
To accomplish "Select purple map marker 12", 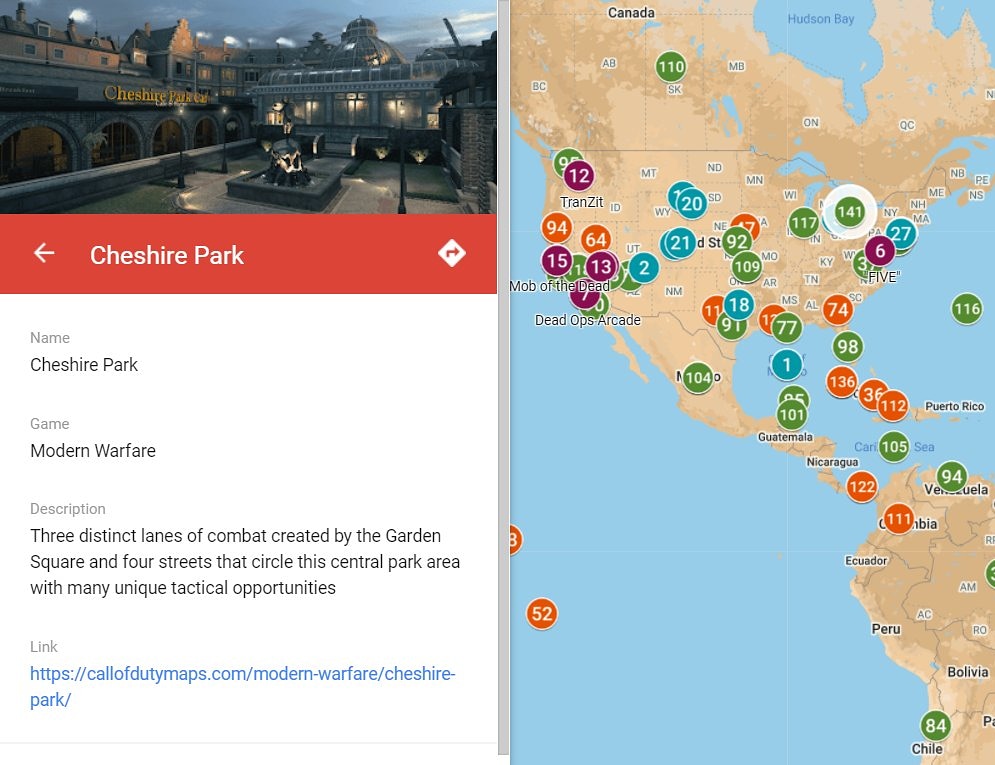I will pyautogui.click(x=579, y=176).
